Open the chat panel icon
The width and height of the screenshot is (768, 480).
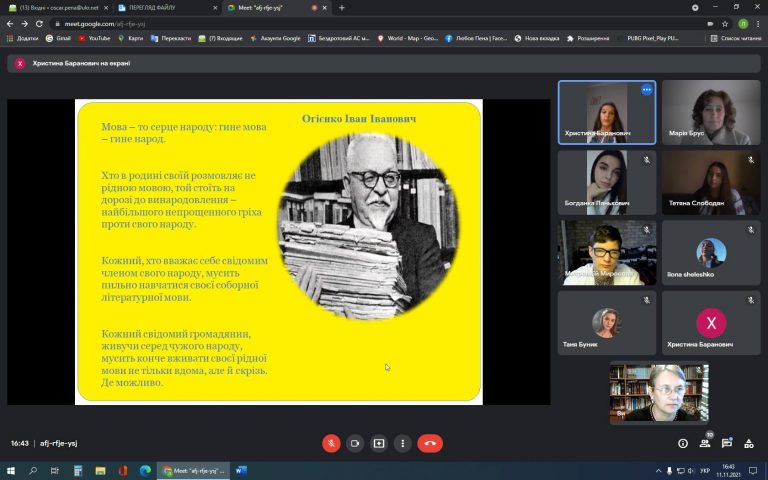pyautogui.click(x=727, y=443)
